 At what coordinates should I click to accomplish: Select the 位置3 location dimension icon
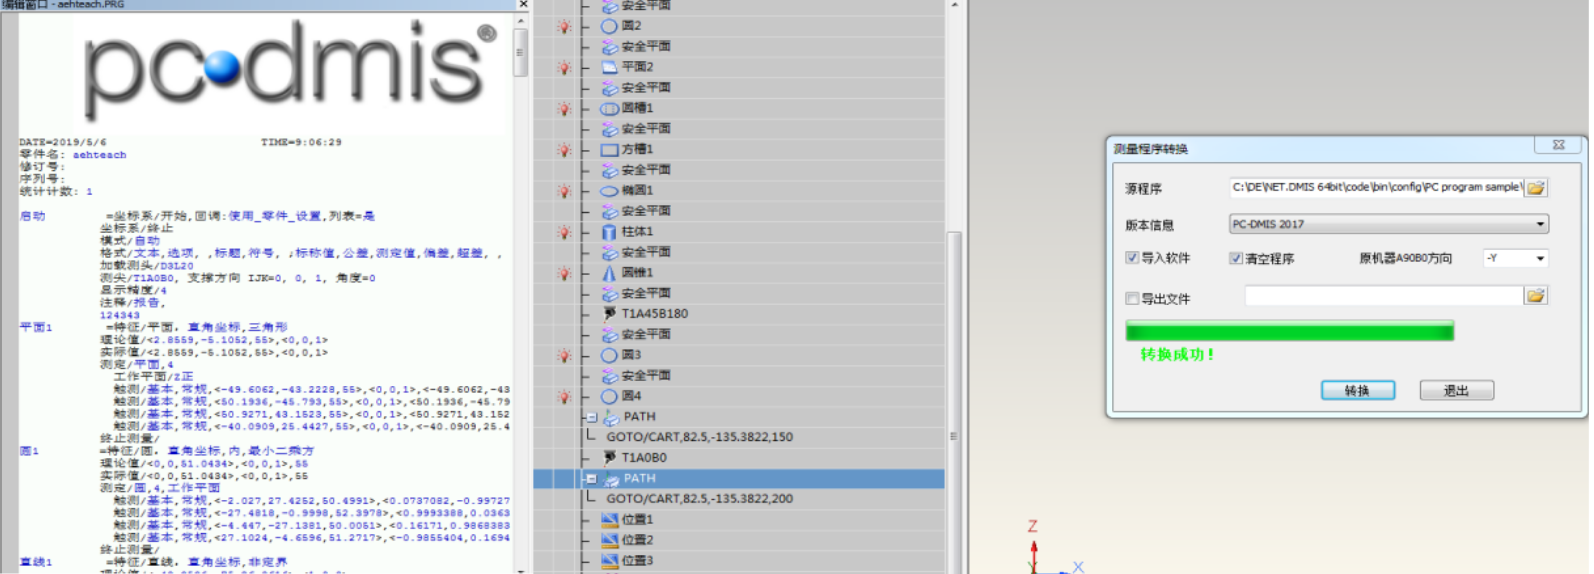pos(609,561)
